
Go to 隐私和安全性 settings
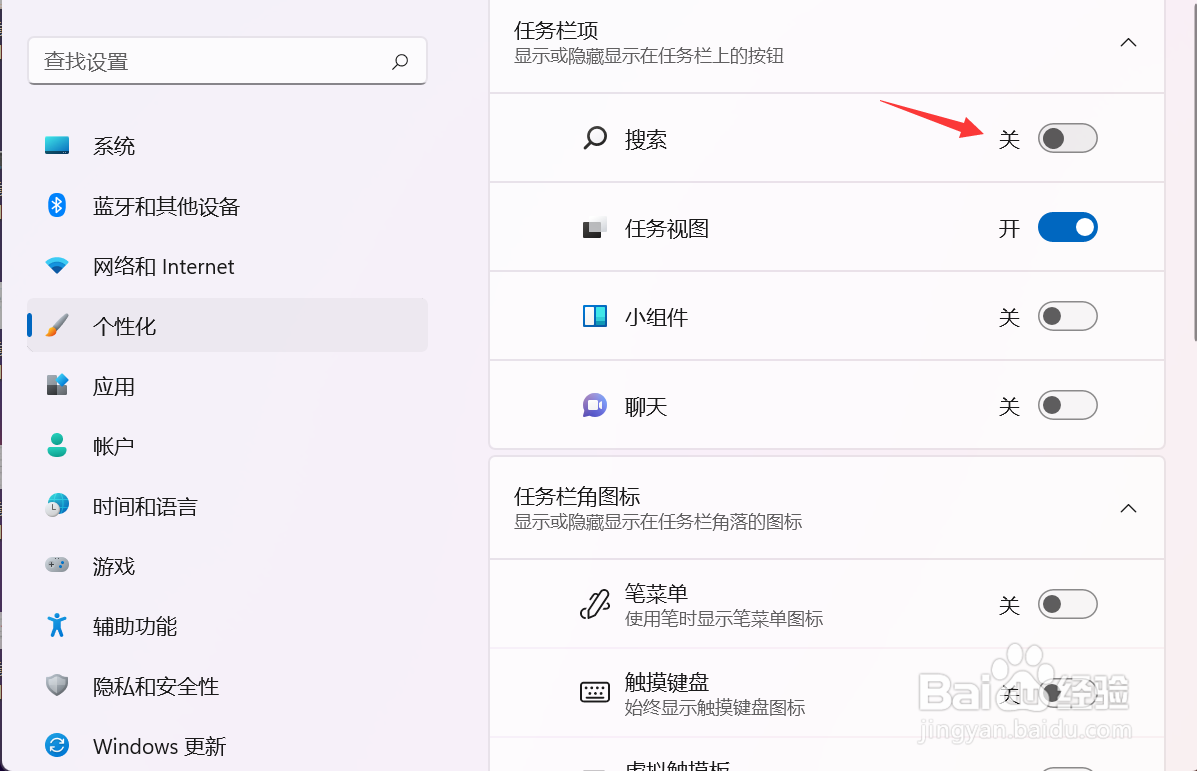coord(227,686)
